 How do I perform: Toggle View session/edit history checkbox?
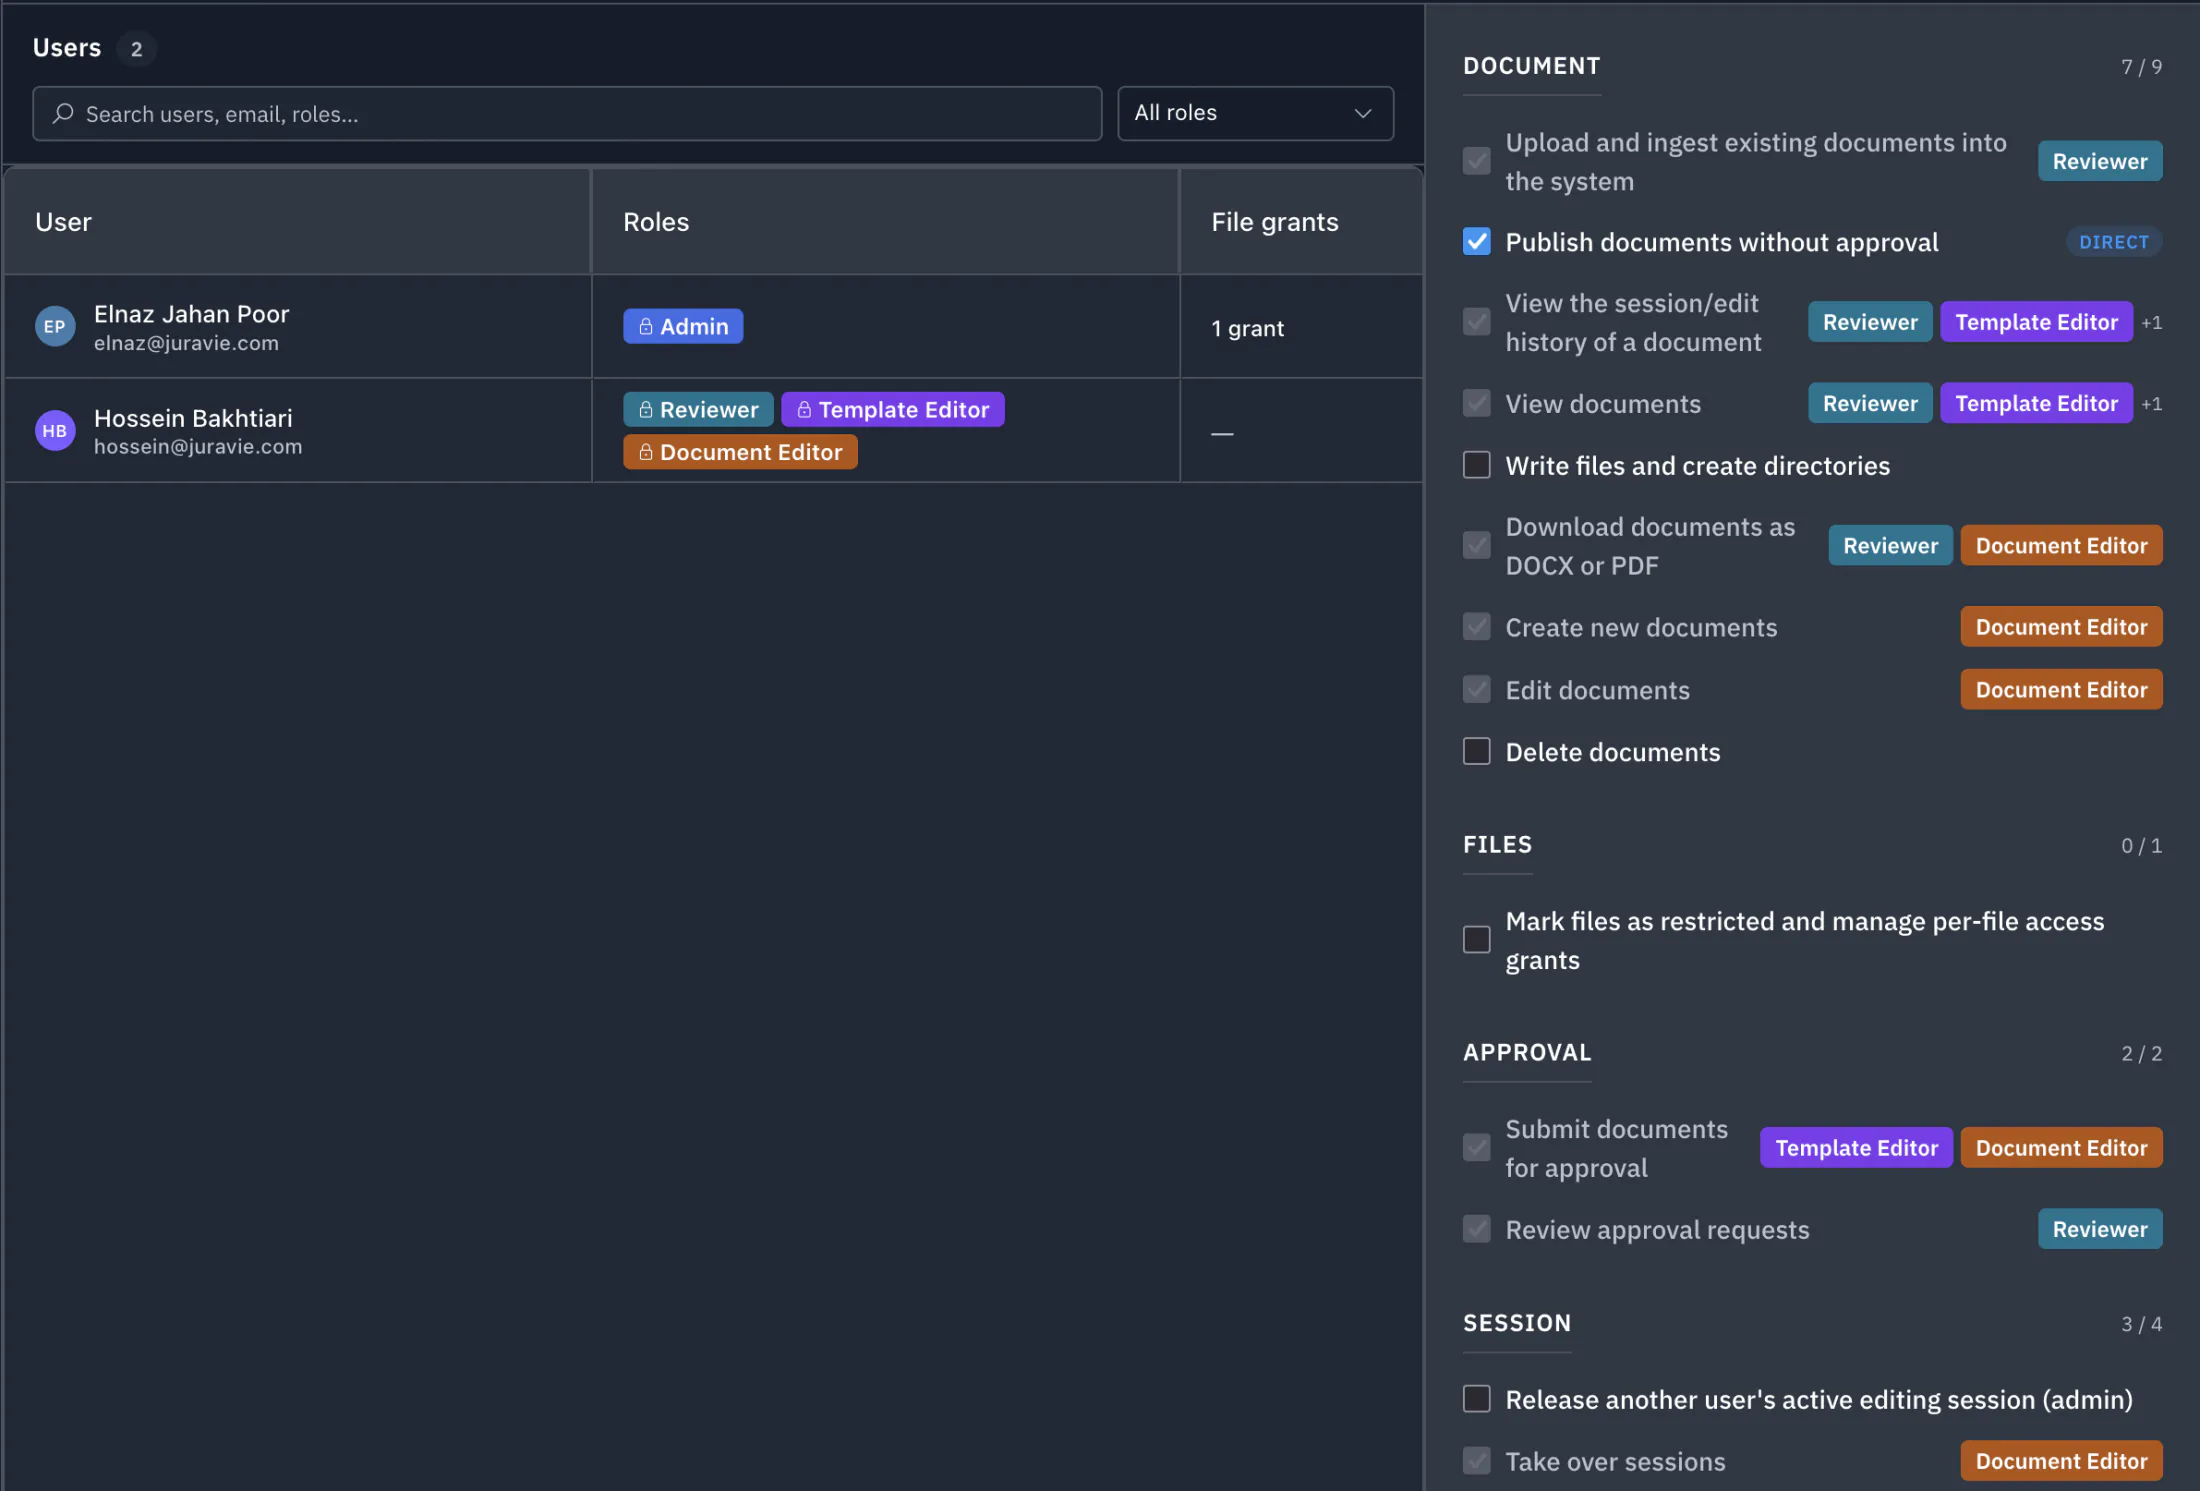[x=1477, y=322]
